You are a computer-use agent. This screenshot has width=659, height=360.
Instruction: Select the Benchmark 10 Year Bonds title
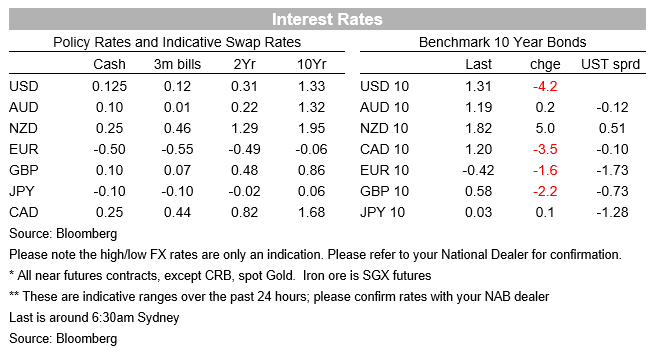click(502, 42)
